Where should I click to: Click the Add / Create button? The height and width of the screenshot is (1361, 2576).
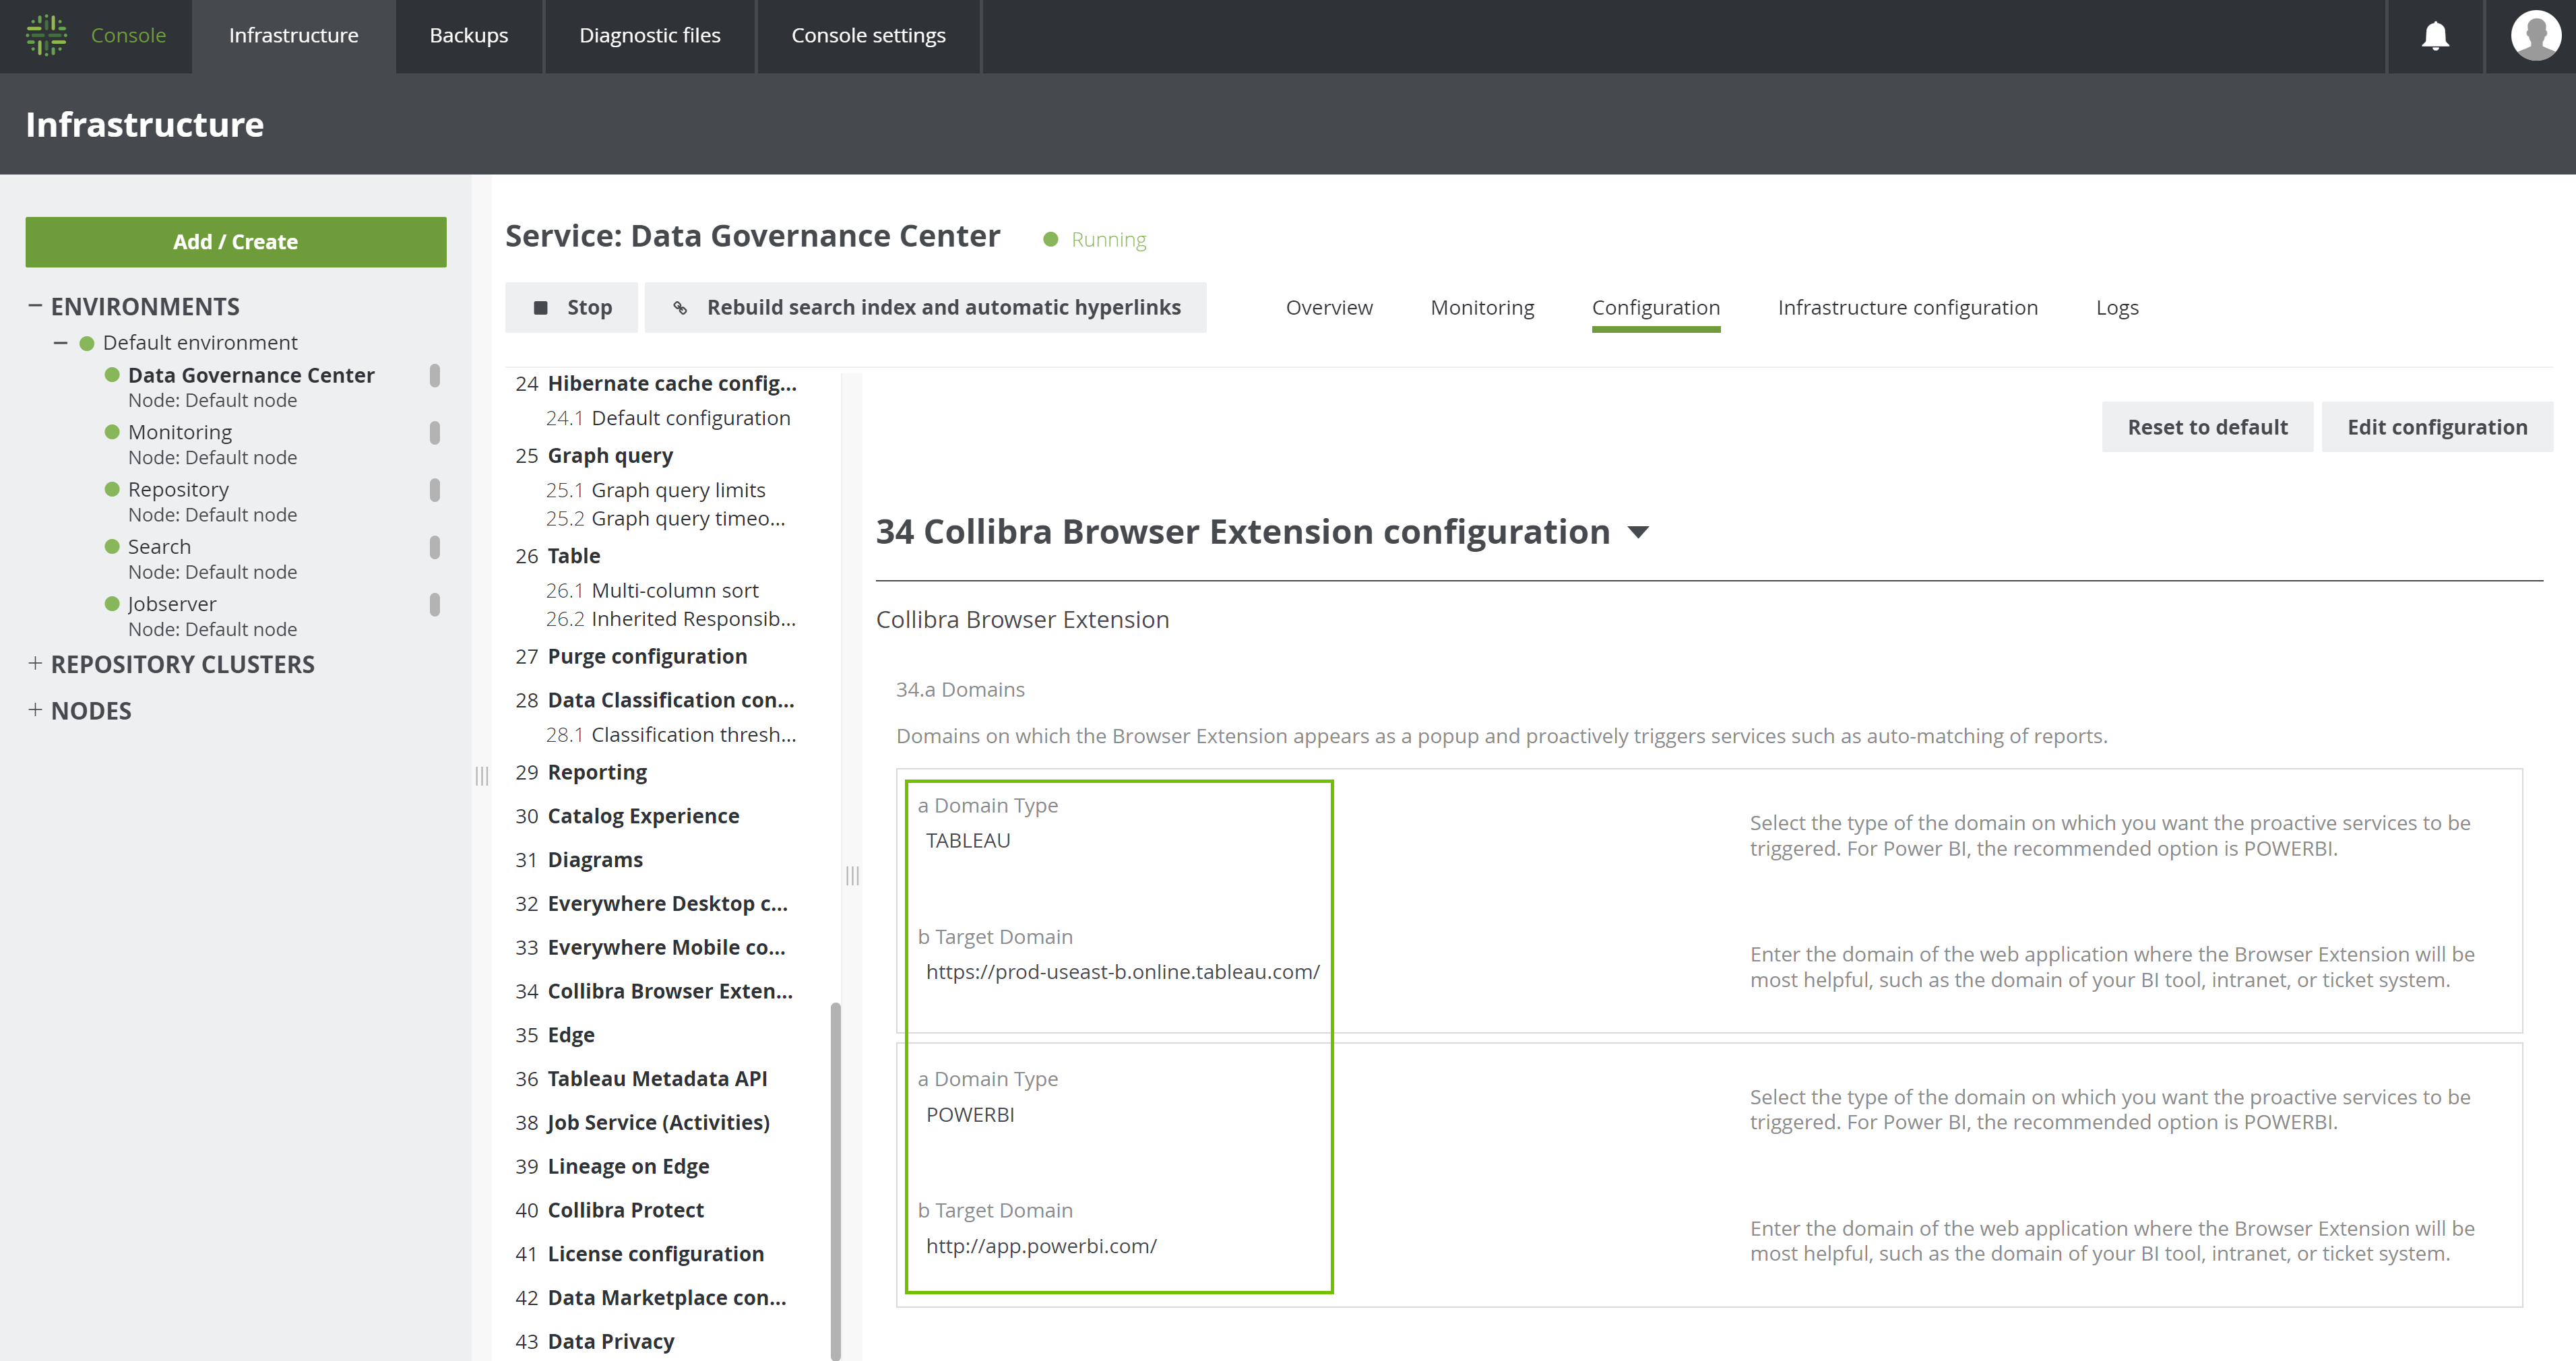(236, 241)
